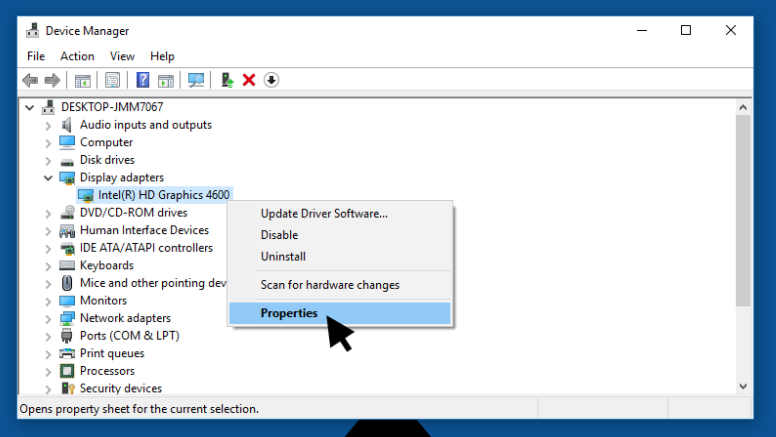Expand Audio inputs and outputs

coord(48,126)
